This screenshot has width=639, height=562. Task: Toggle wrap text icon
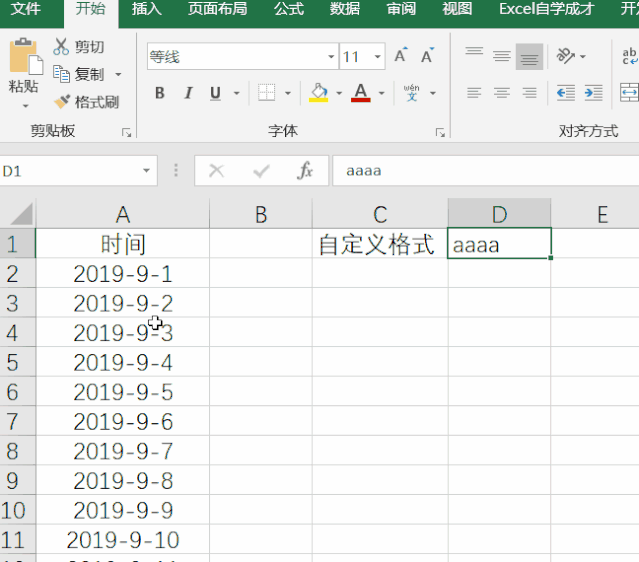[x=630, y=56]
